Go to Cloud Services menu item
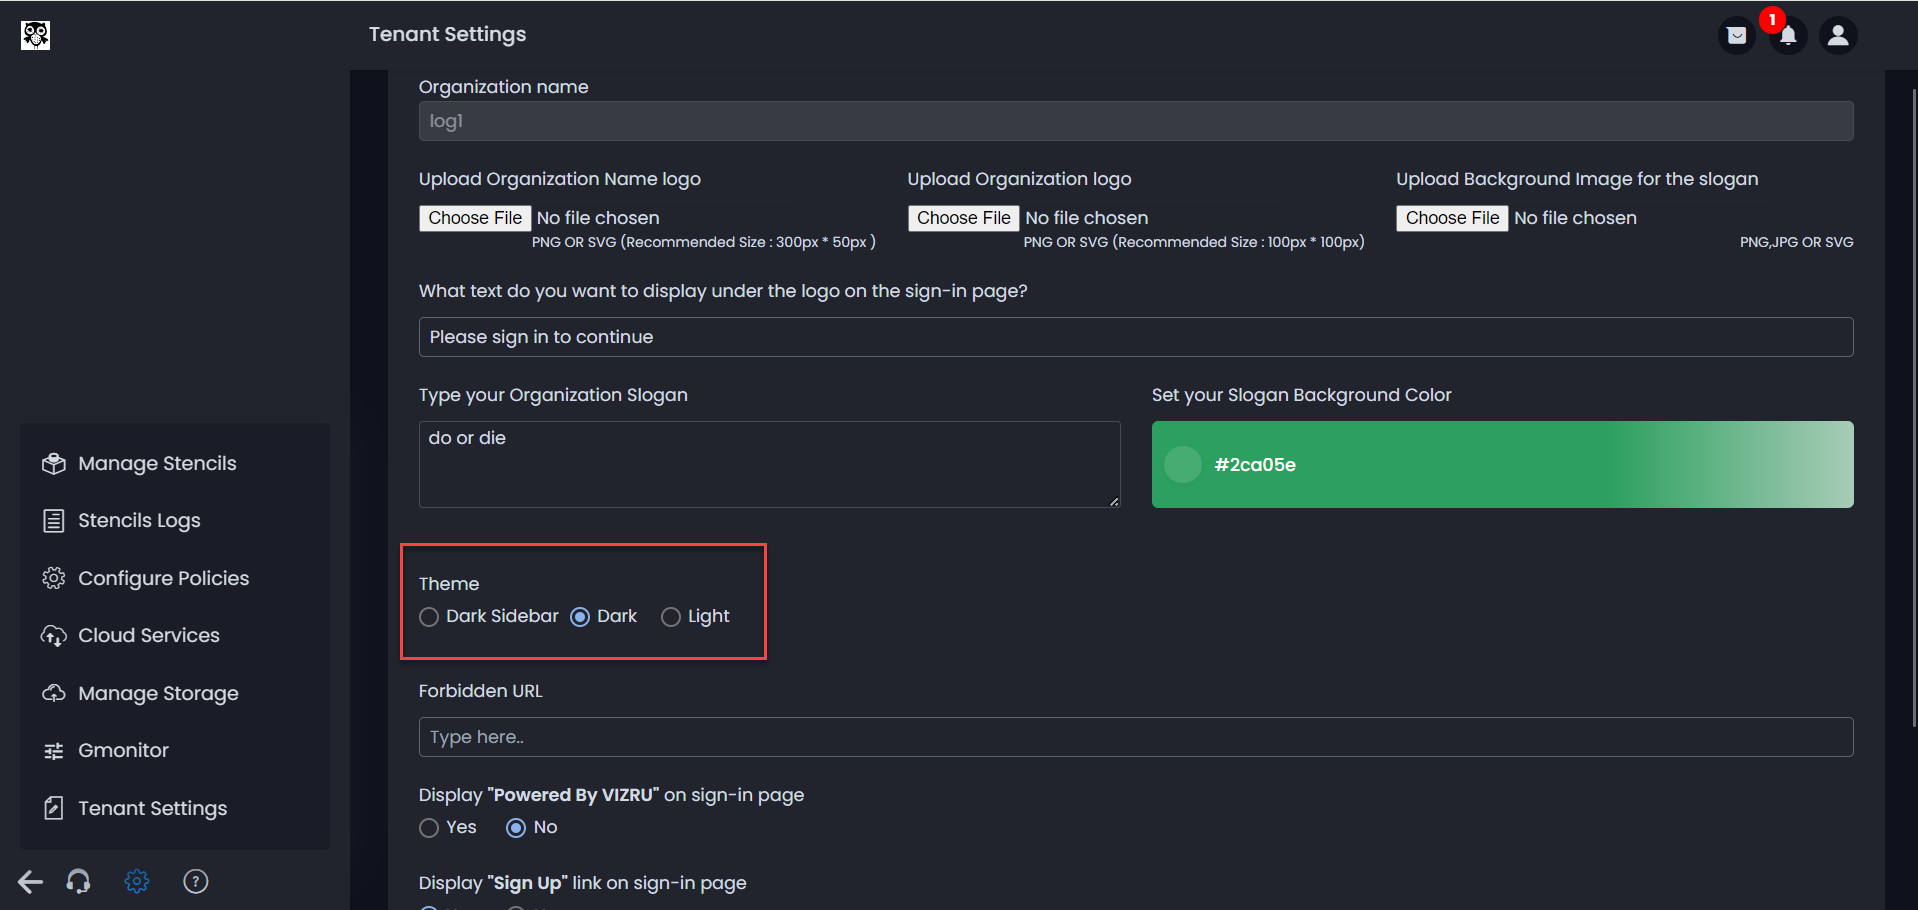Screen dimensions: 1918x910 [148, 635]
